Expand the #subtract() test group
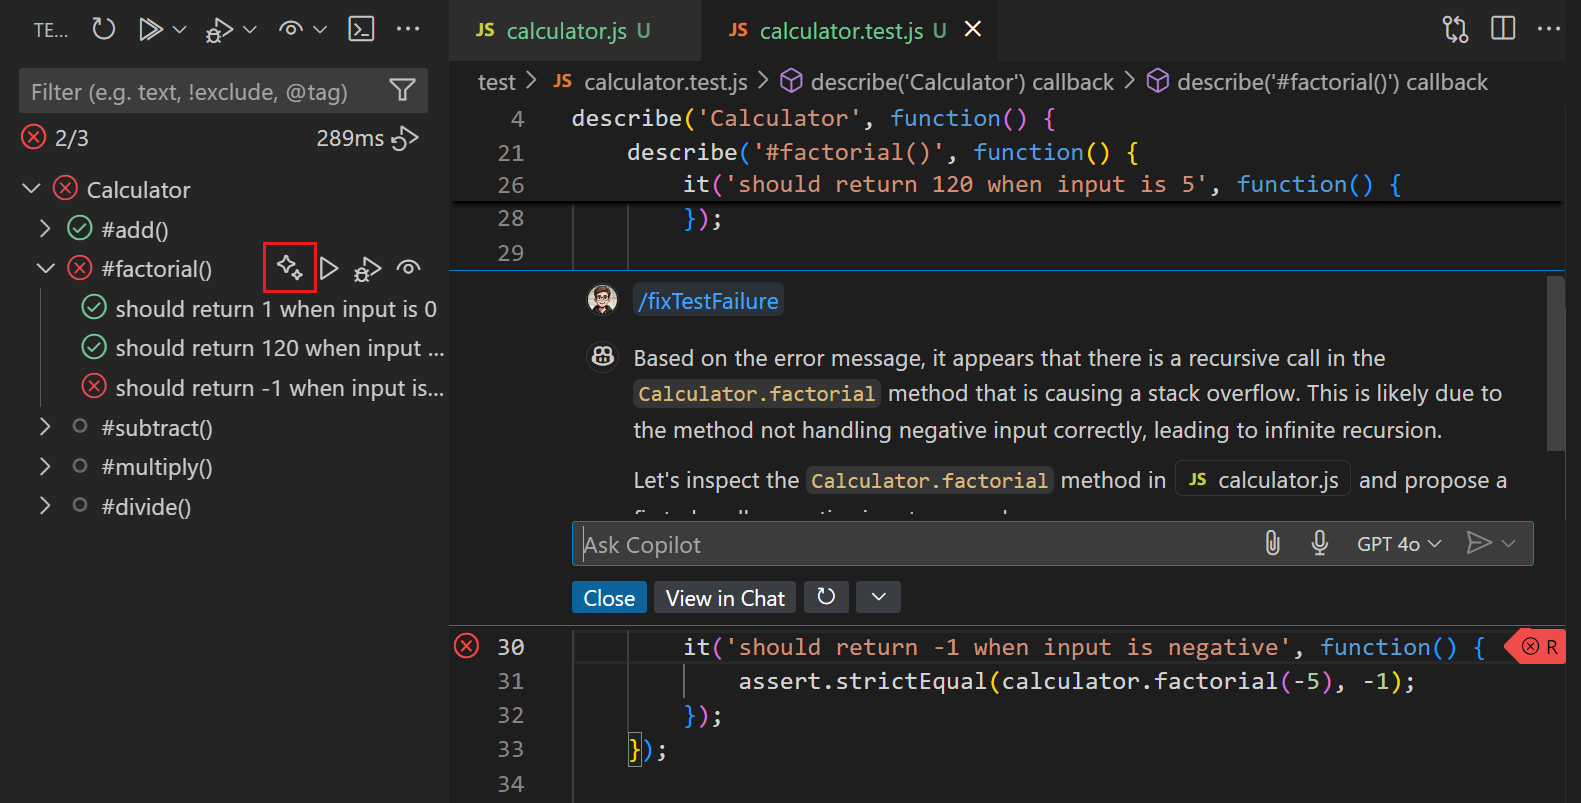1581x803 pixels. [x=45, y=427]
